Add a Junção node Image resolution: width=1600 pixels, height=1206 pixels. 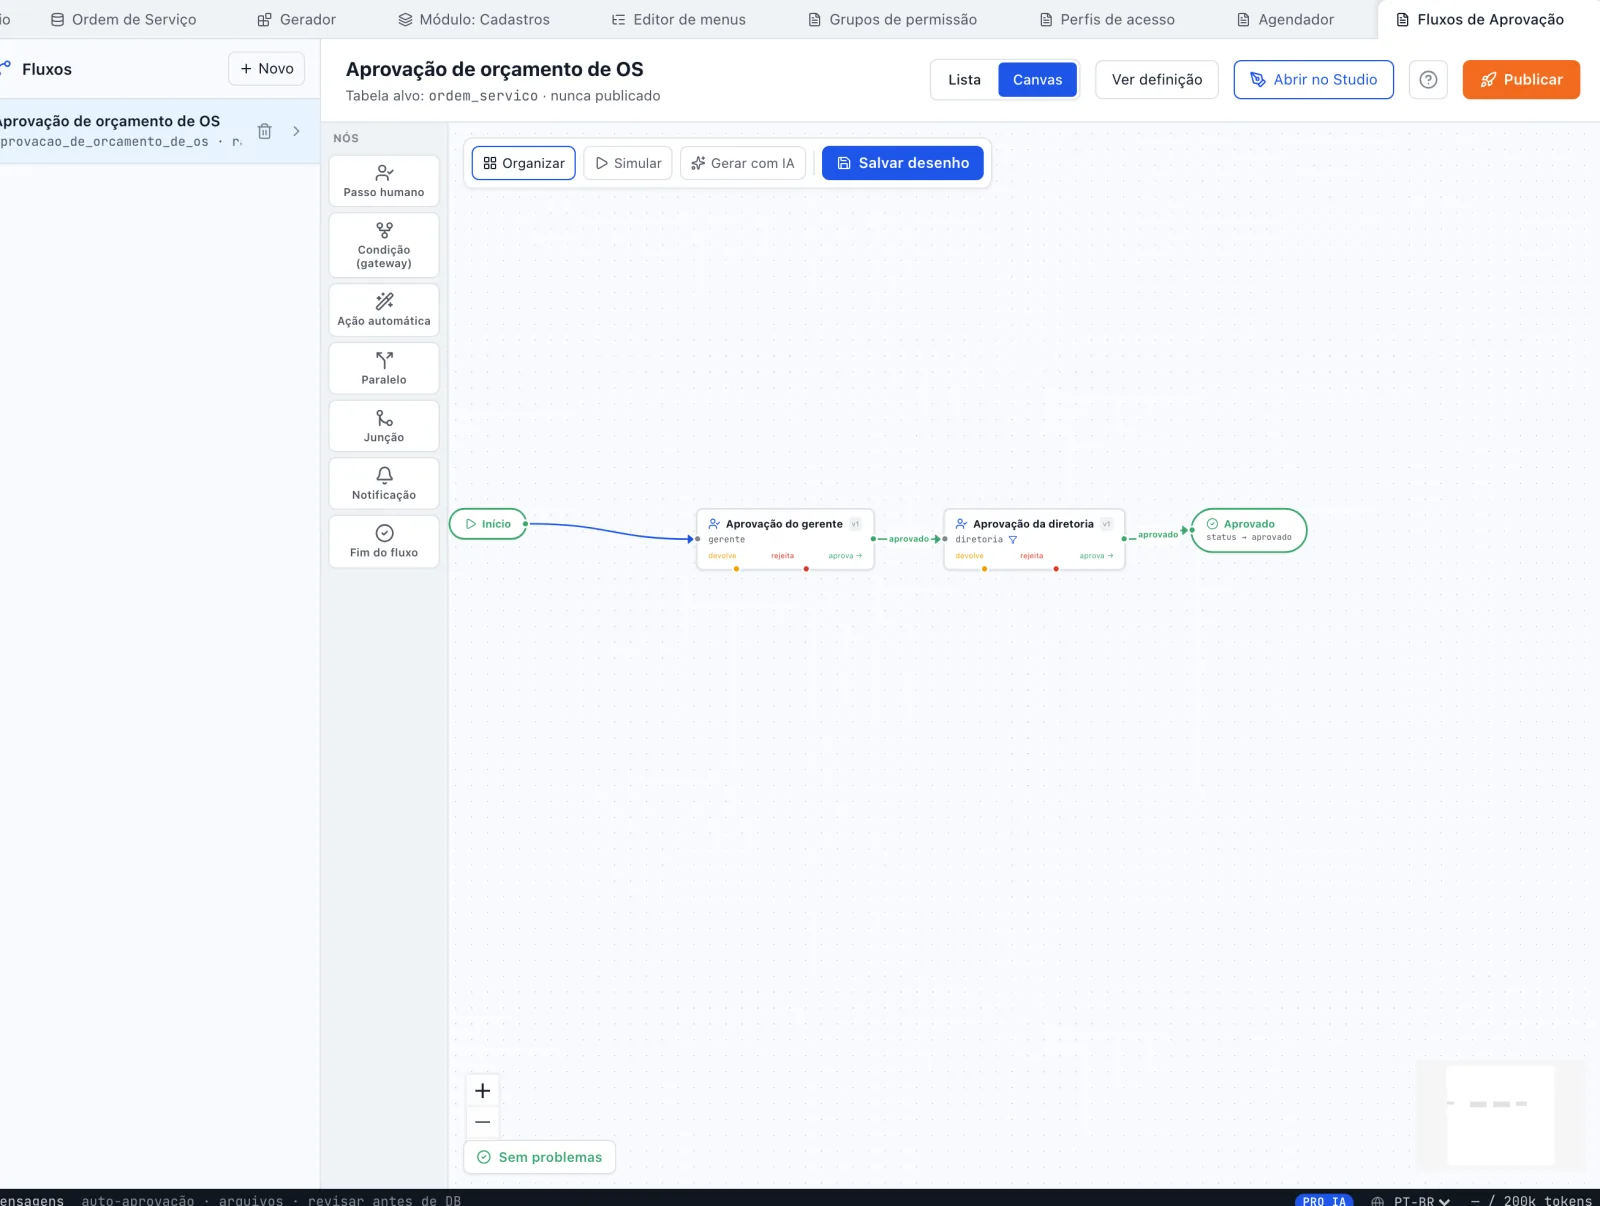[384, 426]
